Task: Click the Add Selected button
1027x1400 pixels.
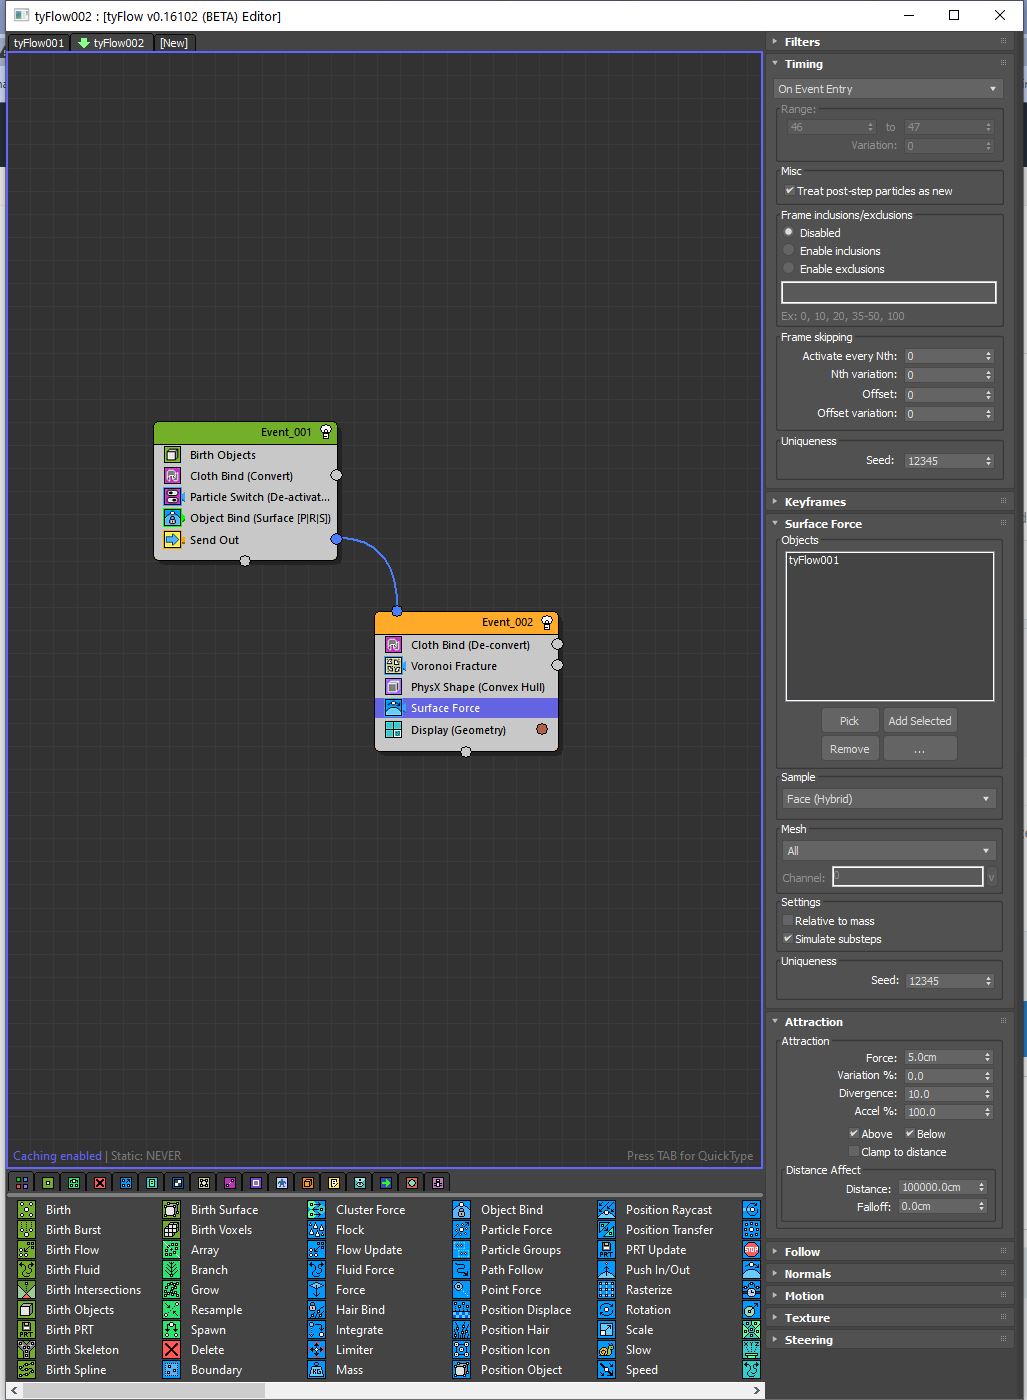Action: (x=920, y=721)
